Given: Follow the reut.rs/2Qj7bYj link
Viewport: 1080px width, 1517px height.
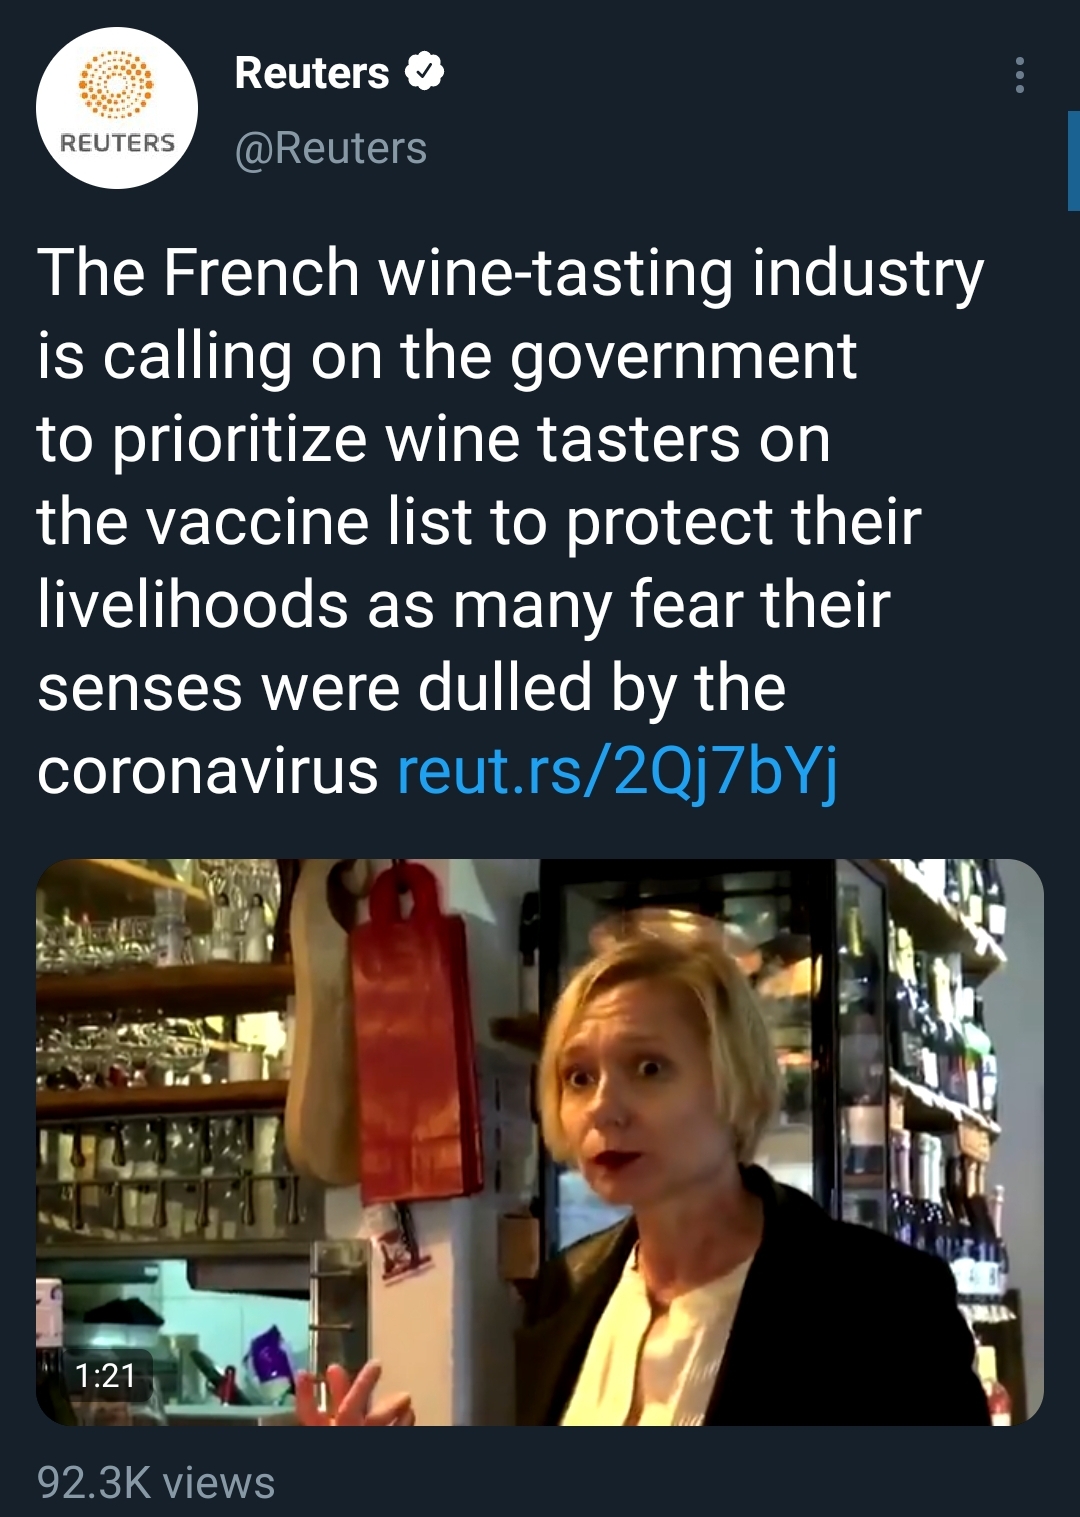Looking at the screenshot, I should tap(617, 772).
